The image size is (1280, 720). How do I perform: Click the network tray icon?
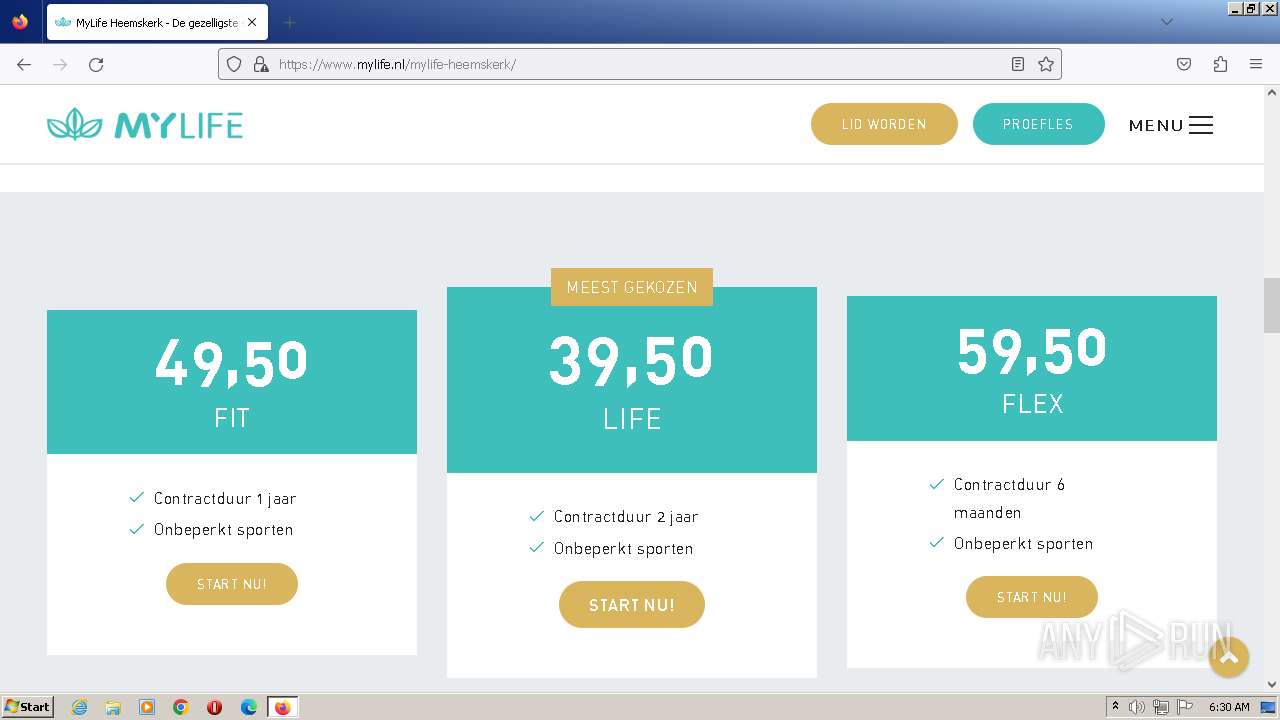coord(1161,707)
